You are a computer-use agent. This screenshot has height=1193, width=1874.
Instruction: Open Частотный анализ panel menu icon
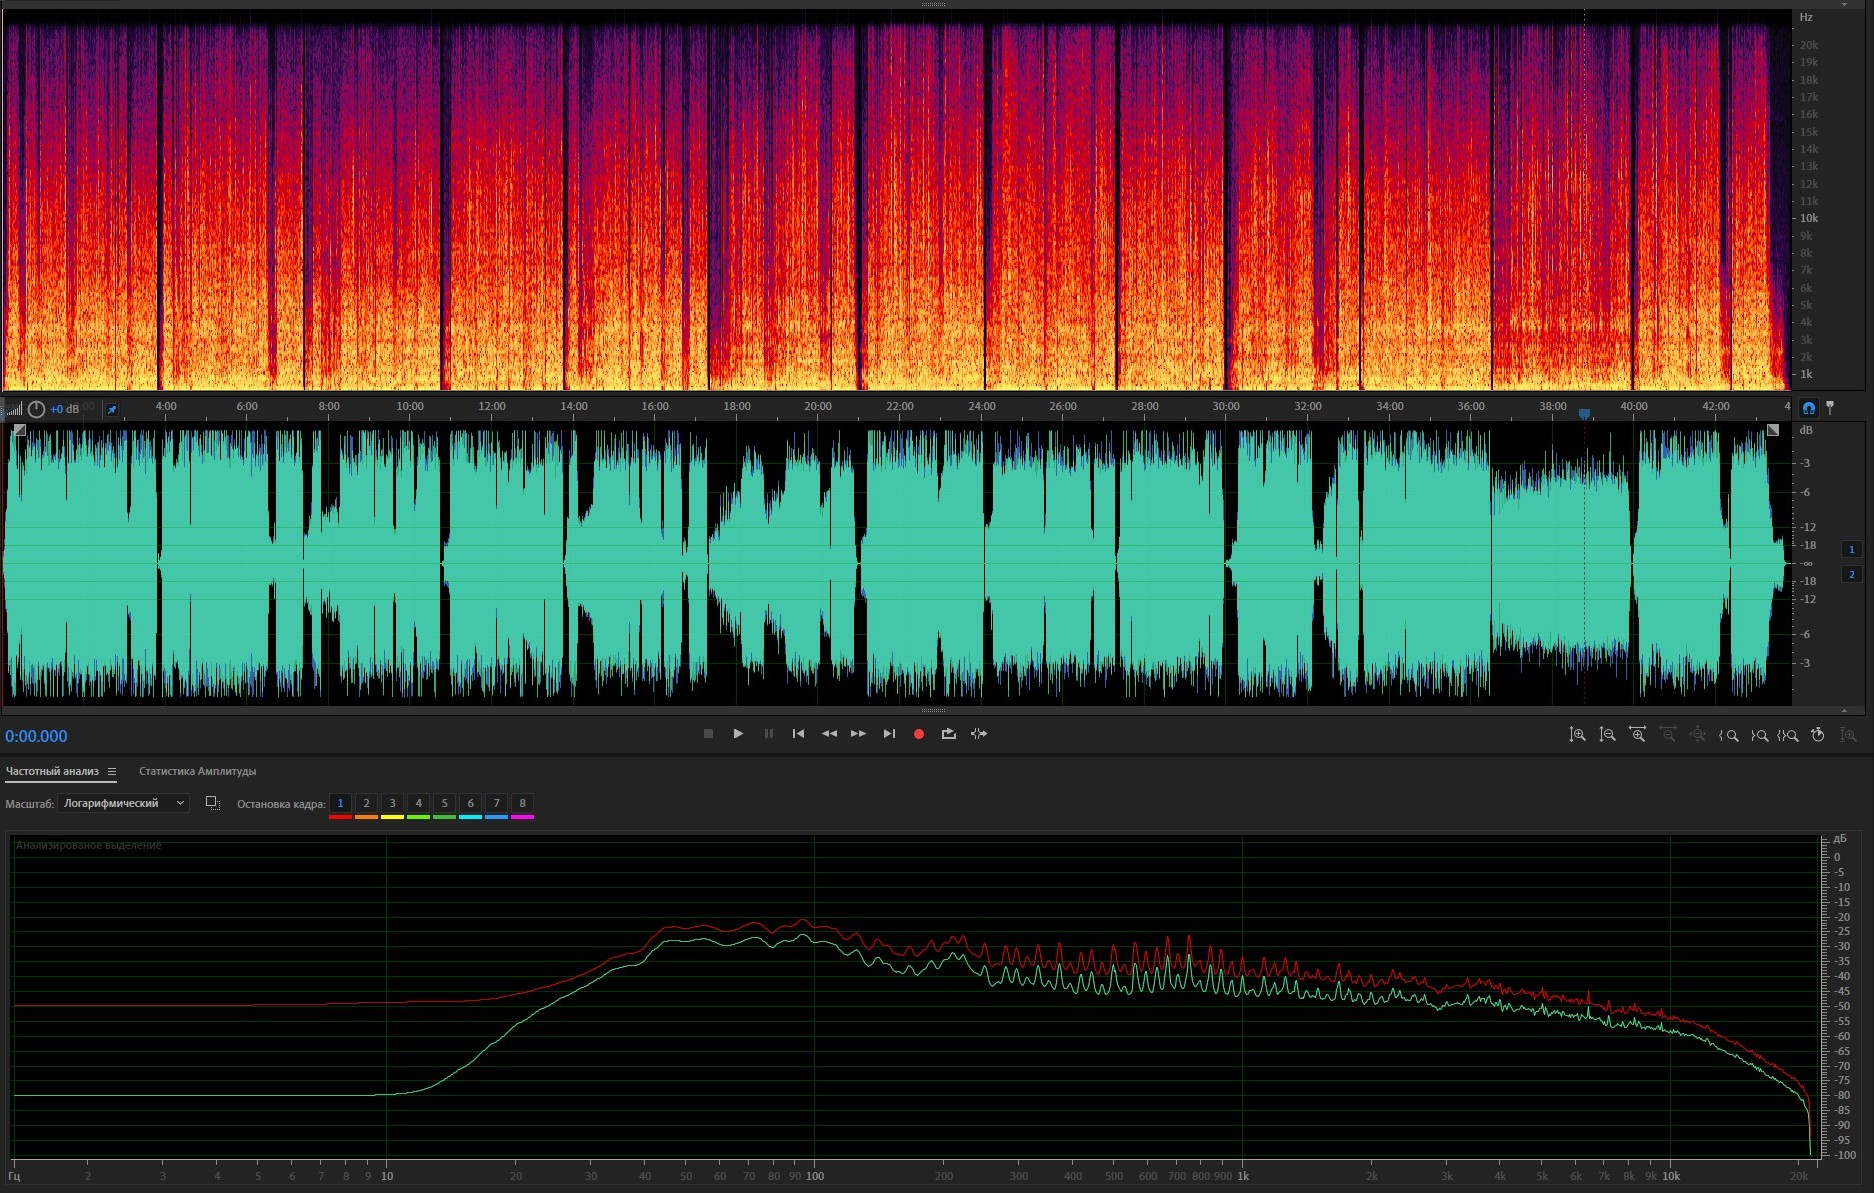click(112, 771)
